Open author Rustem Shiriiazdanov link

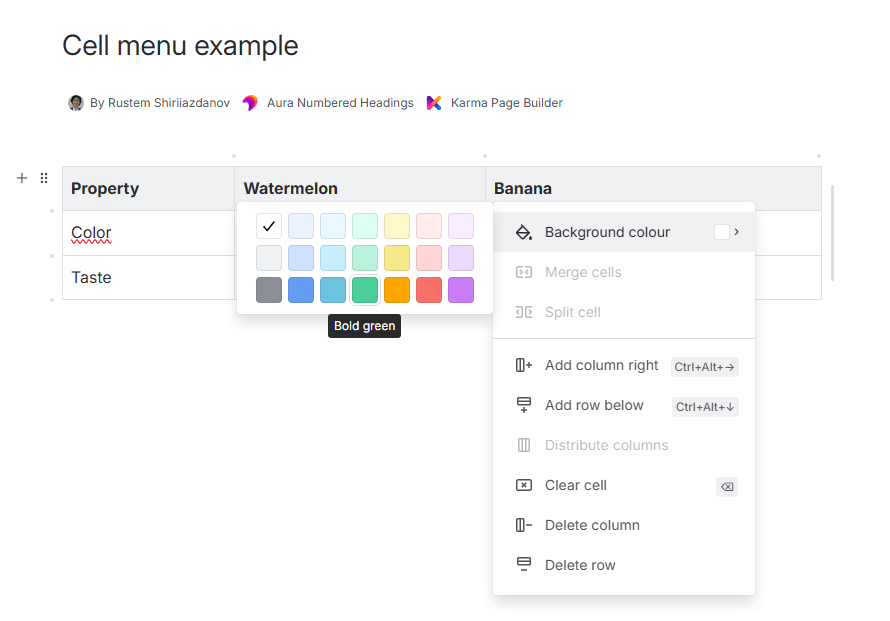160,103
